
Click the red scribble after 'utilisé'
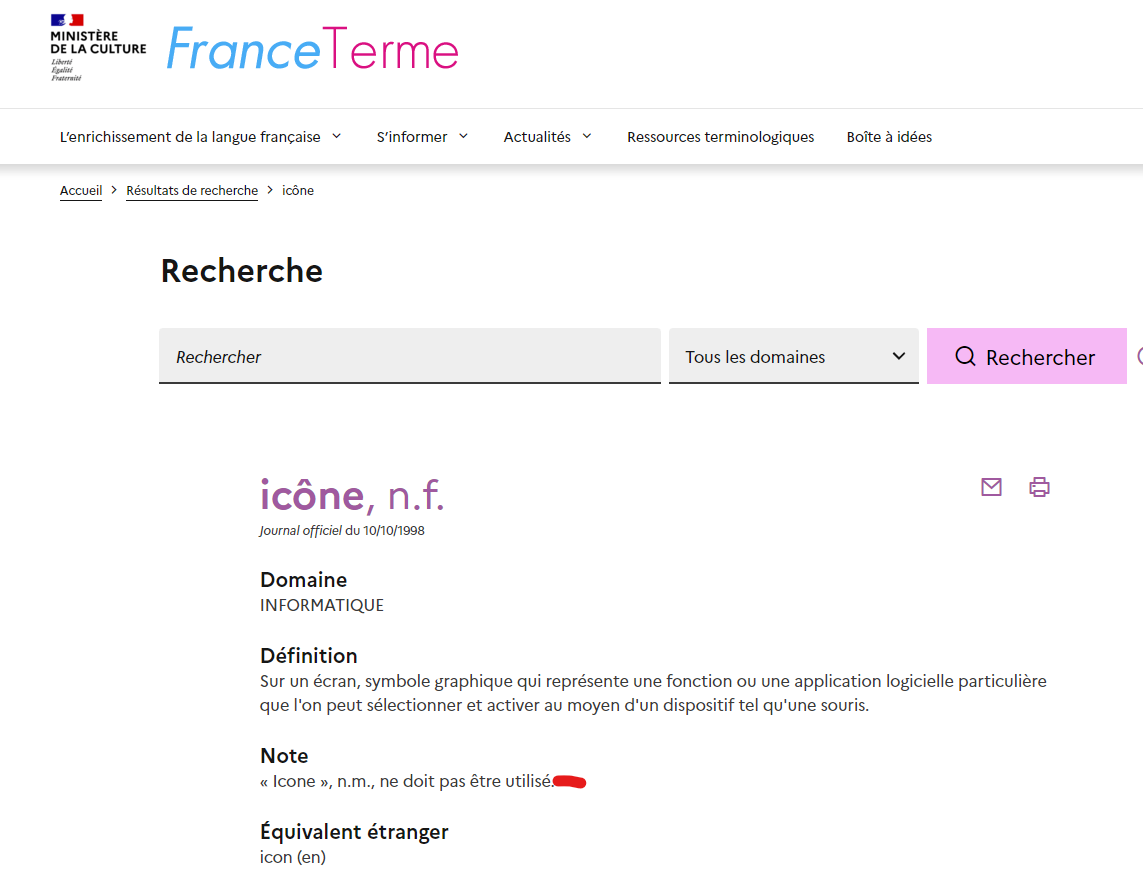569,782
